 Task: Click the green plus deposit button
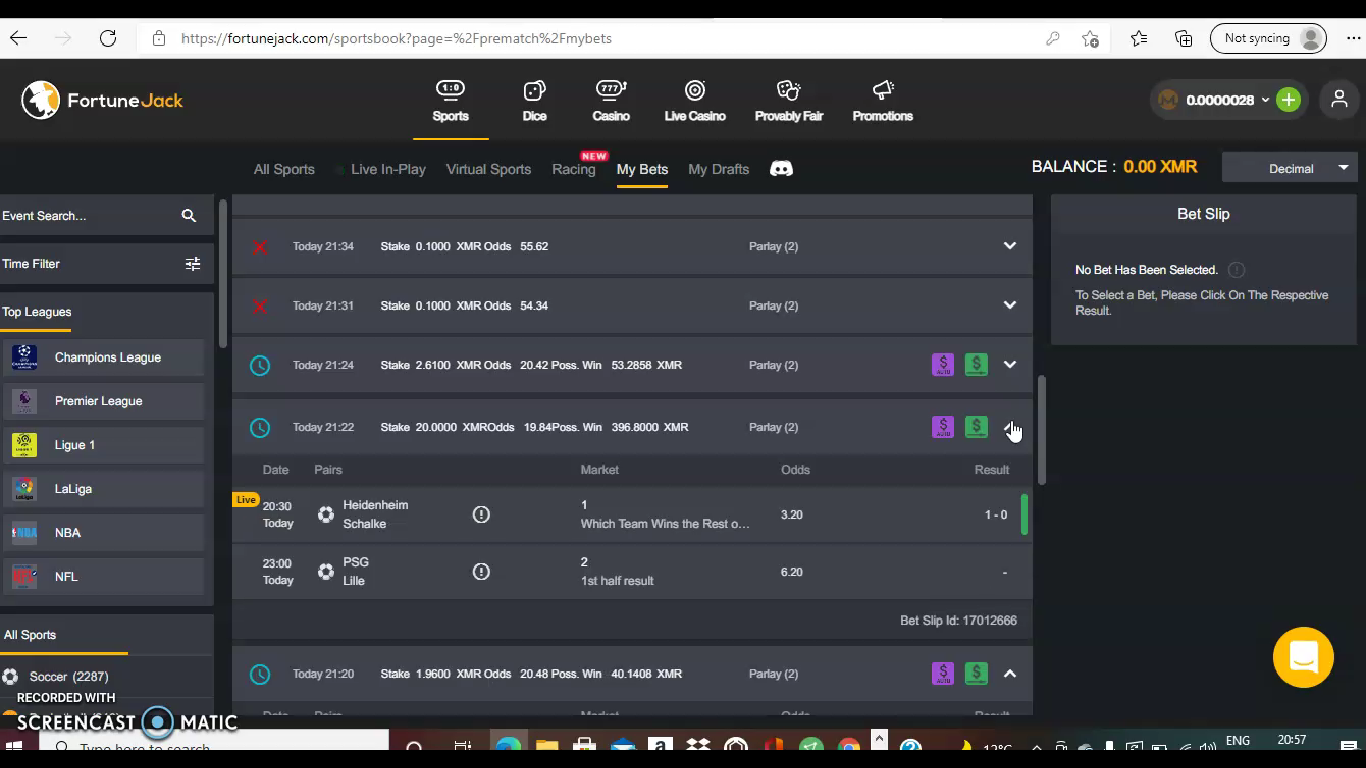pos(1288,100)
